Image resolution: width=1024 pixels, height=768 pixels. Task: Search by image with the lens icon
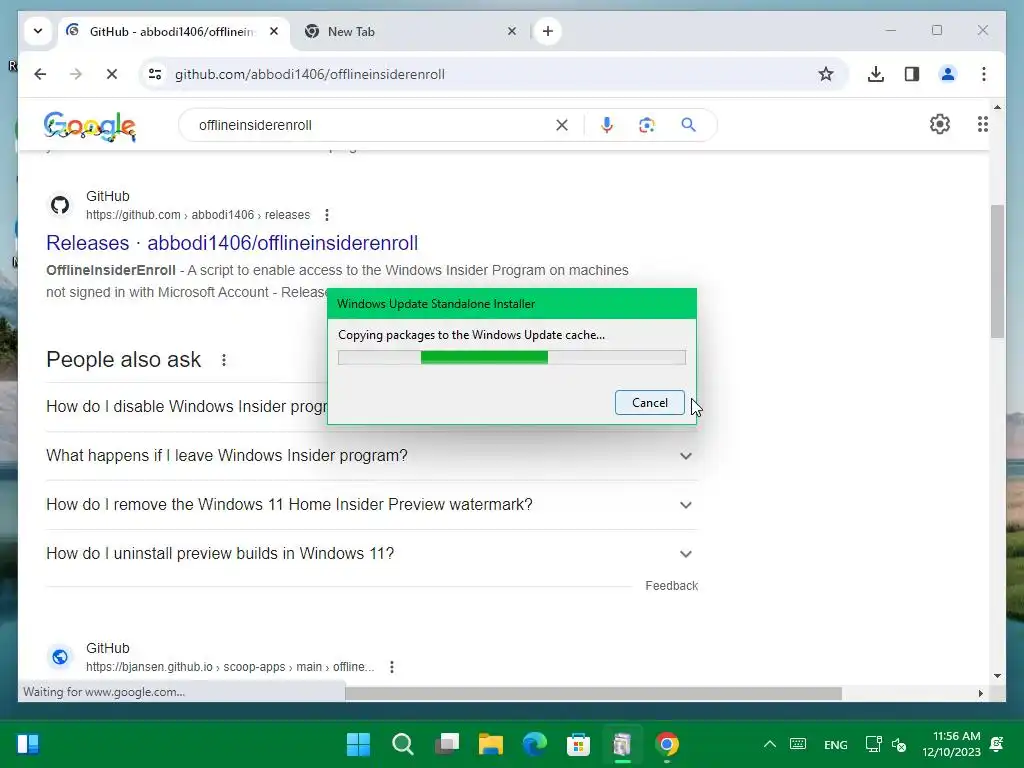click(x=647, y=125)
